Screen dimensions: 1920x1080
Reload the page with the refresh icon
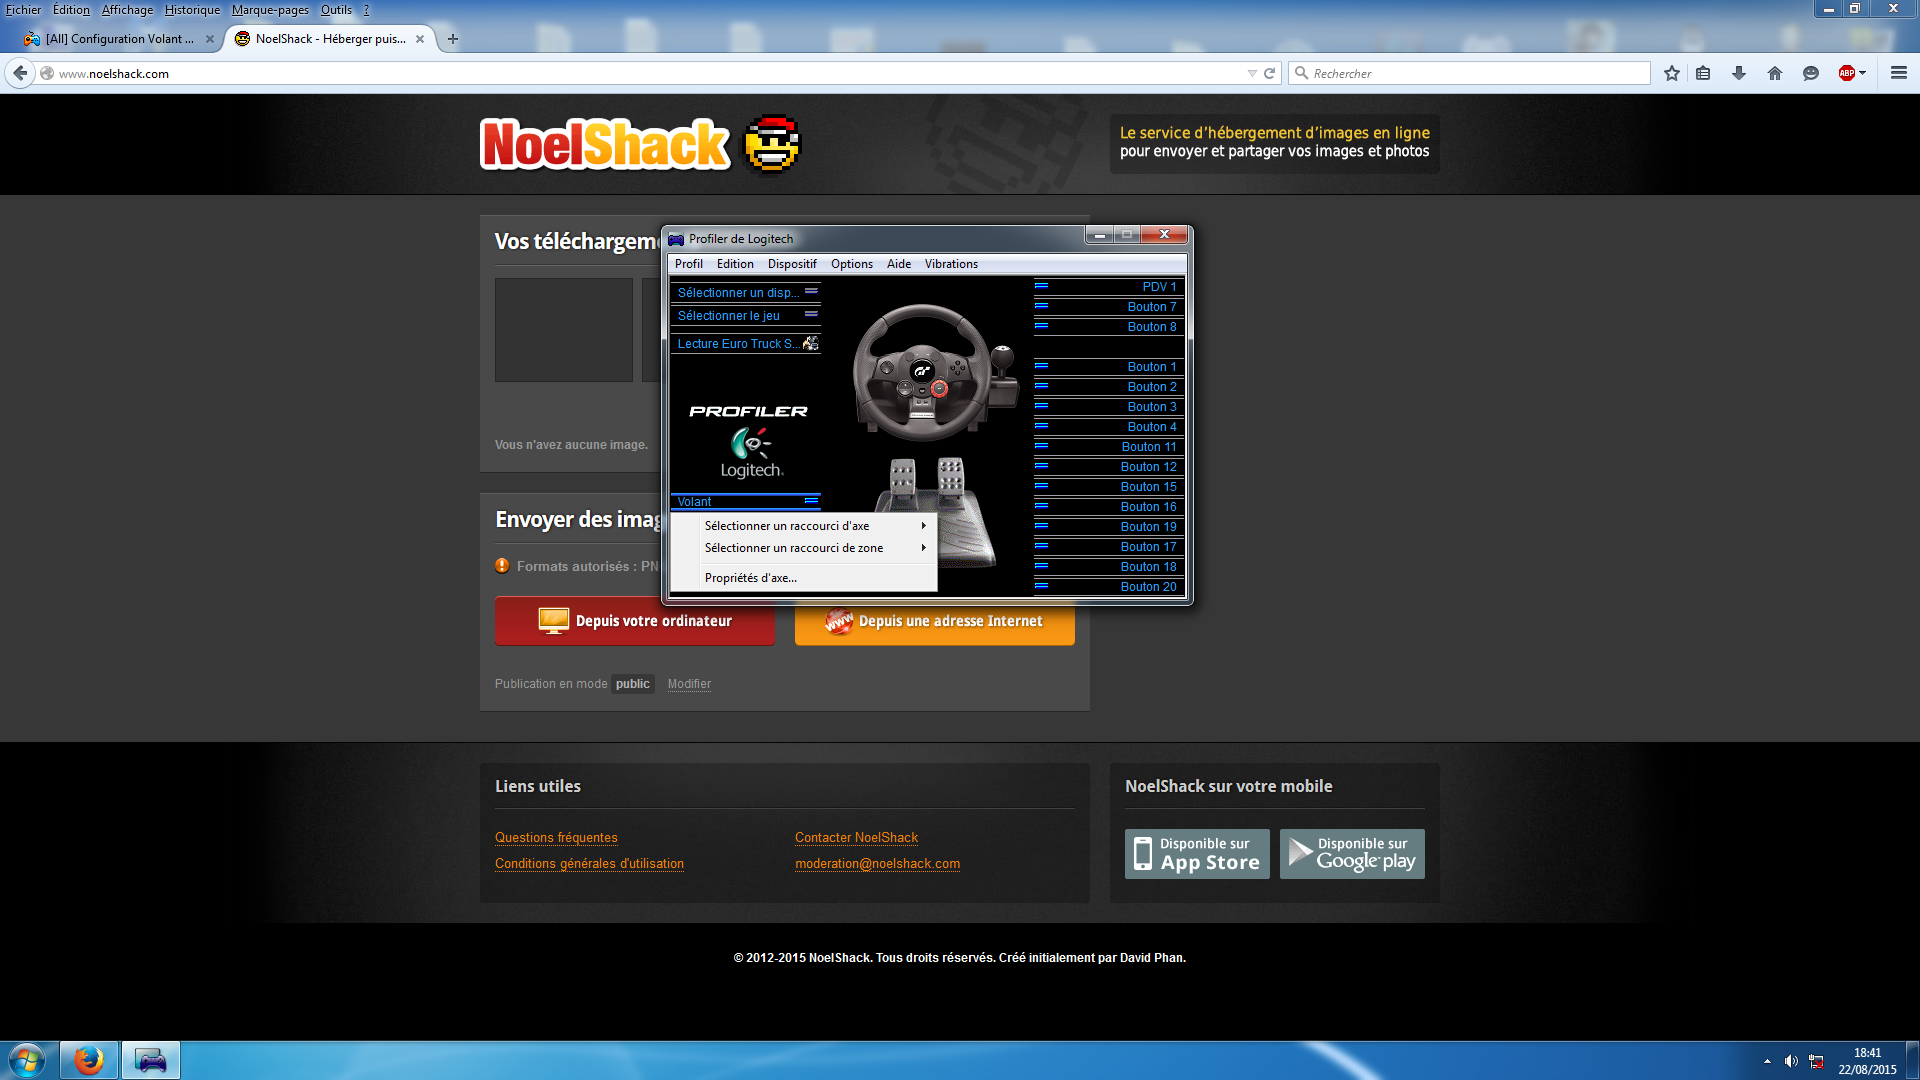coord(1270,73)
